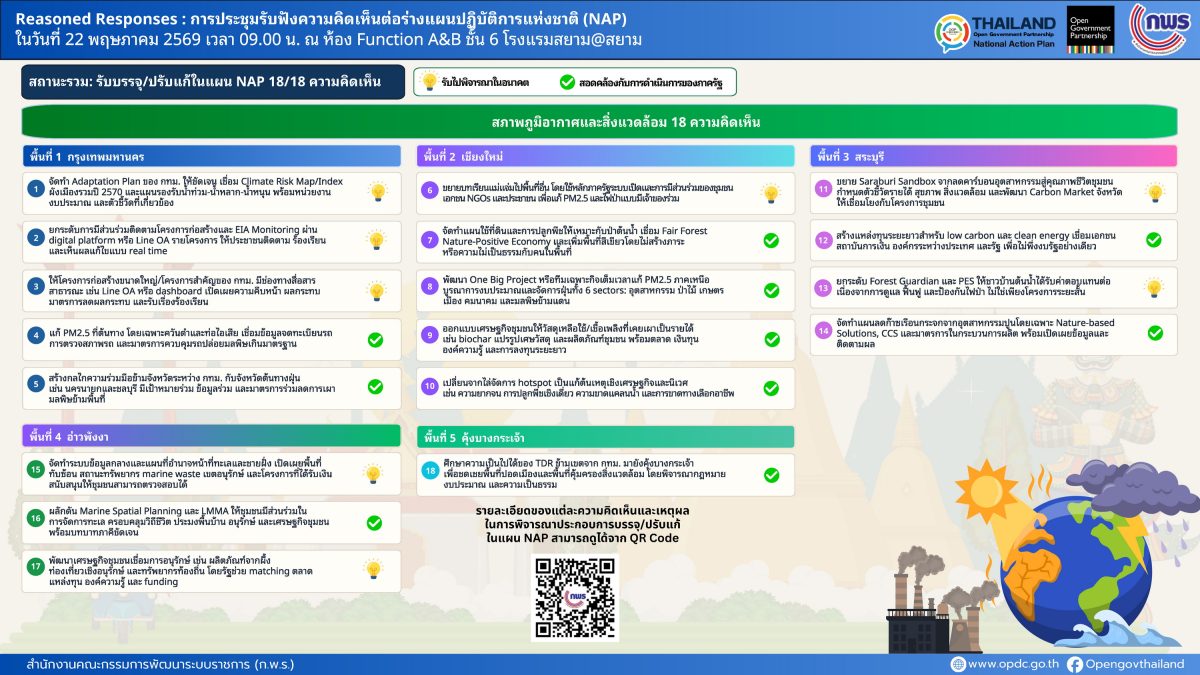Click the lightbulb icon beside item 17

(373, 569)
